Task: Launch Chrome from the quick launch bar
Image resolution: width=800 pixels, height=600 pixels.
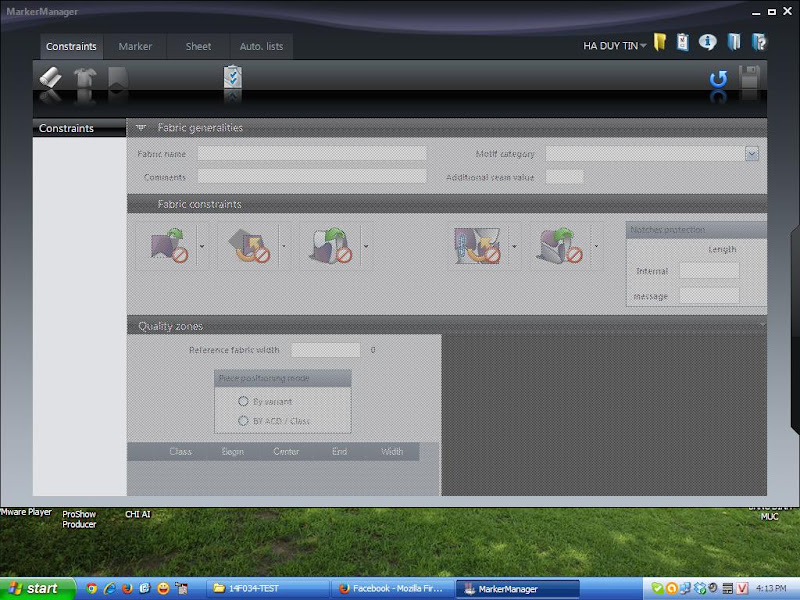Action: pyautogui.click(x=92, y=589)
